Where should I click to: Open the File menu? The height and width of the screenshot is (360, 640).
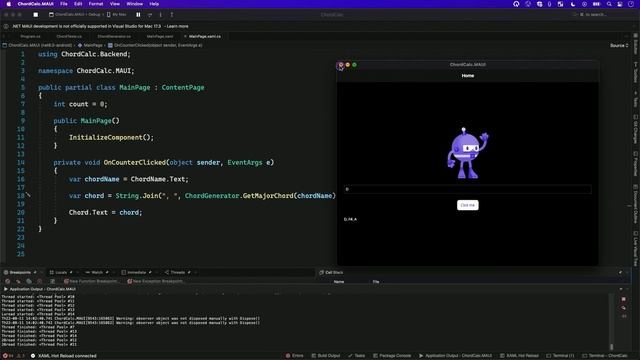[x=64, y=4]
